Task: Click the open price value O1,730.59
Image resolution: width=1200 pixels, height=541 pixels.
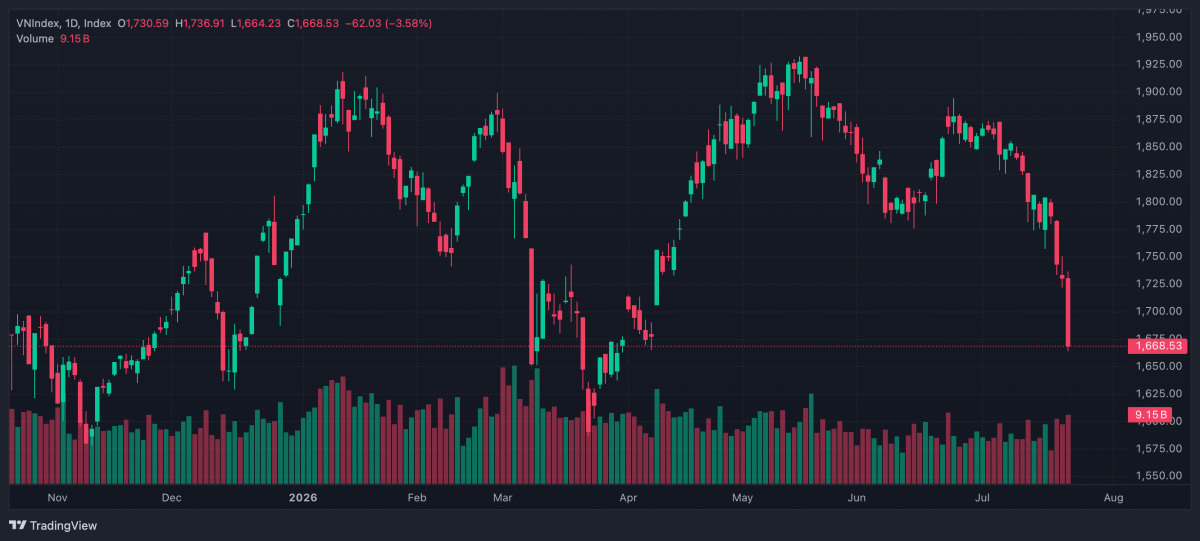Action: tap(145, 22)
